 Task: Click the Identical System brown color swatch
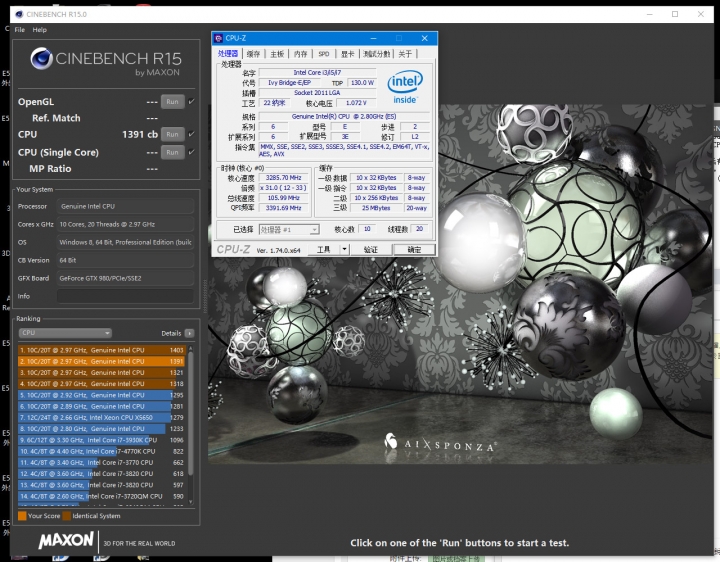(67, 516)
